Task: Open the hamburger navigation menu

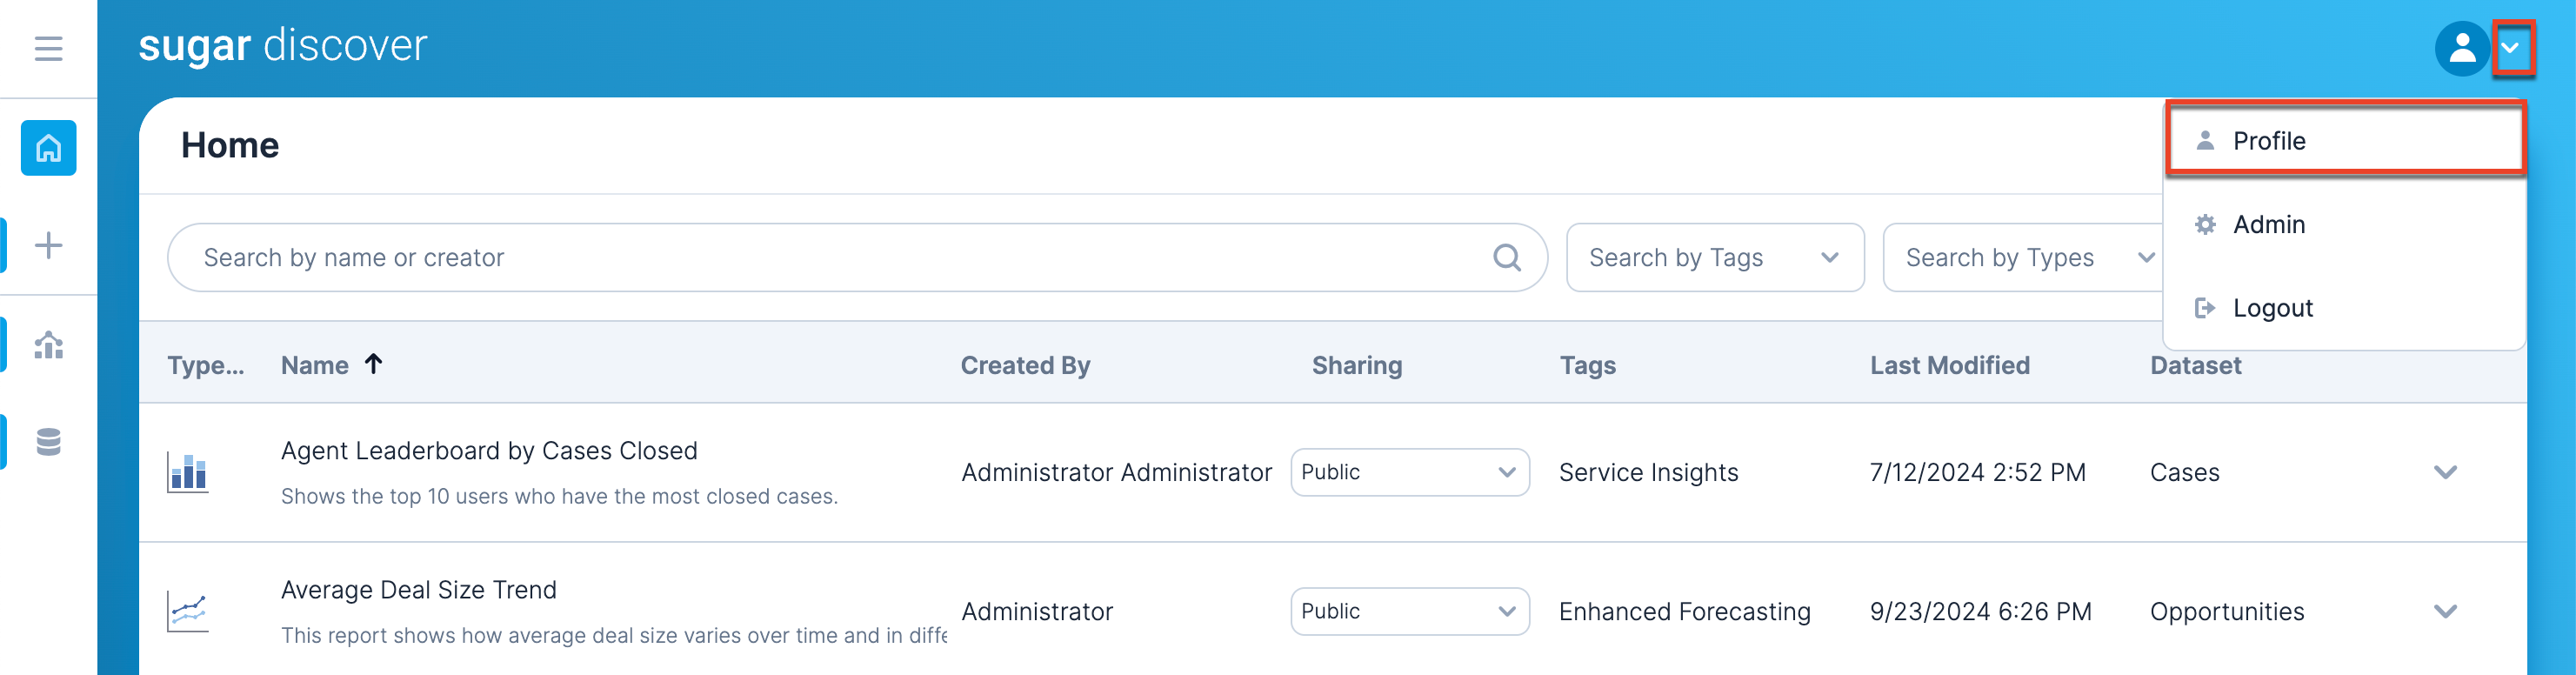Action: click(48, 48)
